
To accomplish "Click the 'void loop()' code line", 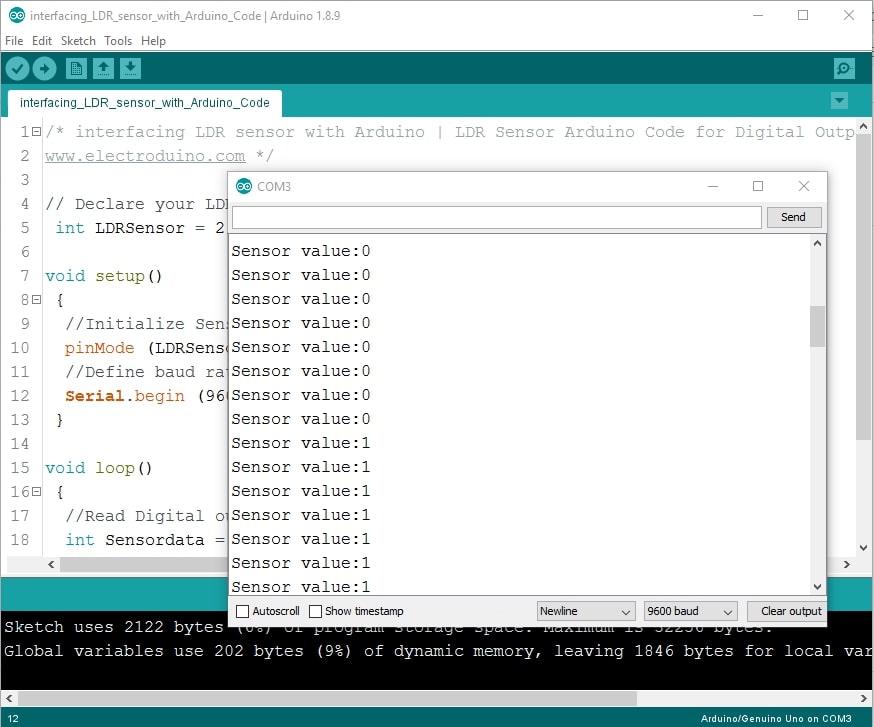I will click(99, 468).
